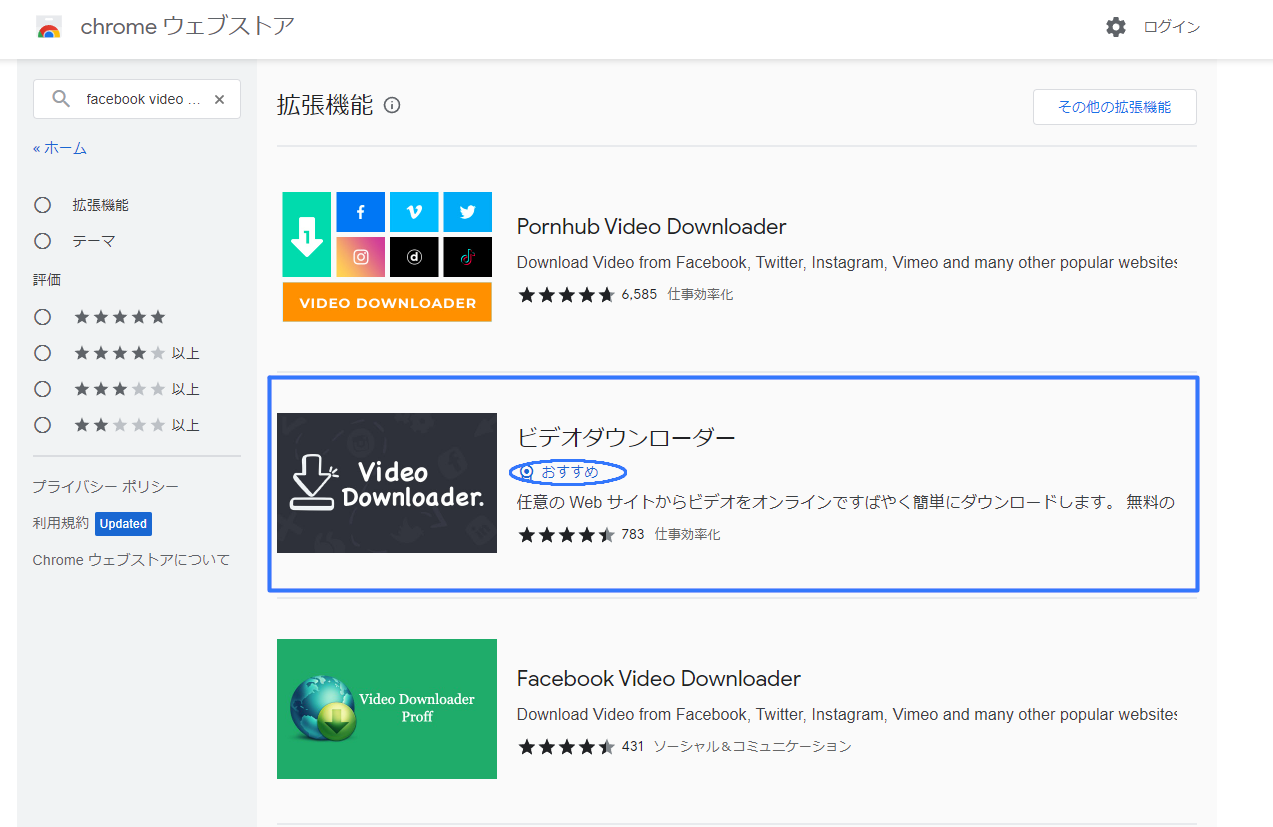Clear the search with the X icon
The height and width of the screenshot is (827, 1273).
[x=220, y=99]
